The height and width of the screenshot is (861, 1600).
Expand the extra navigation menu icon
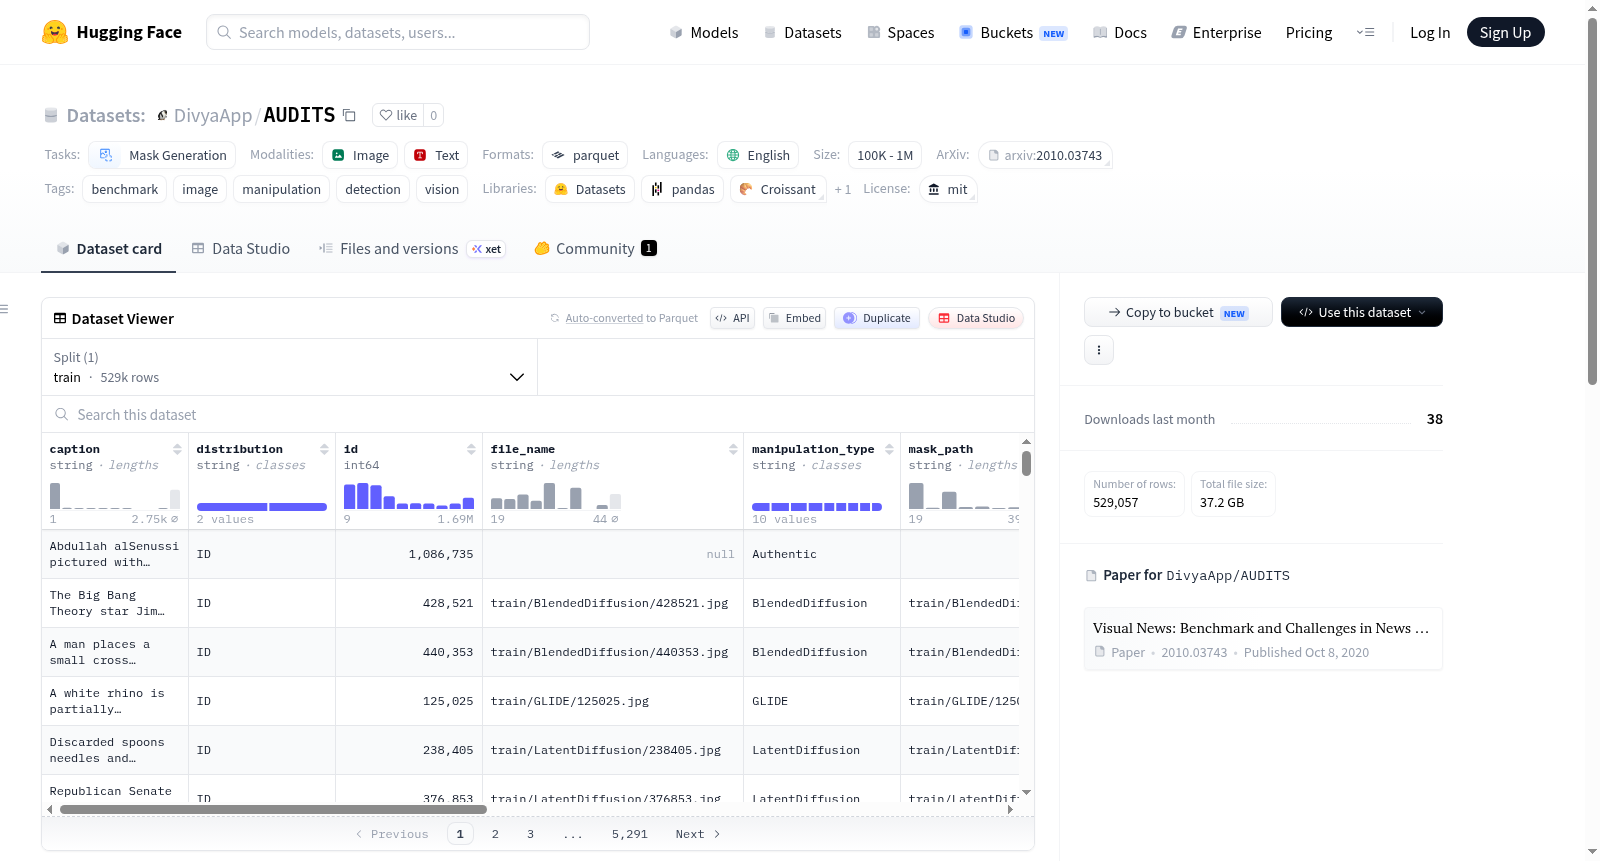click(1365, 32)
